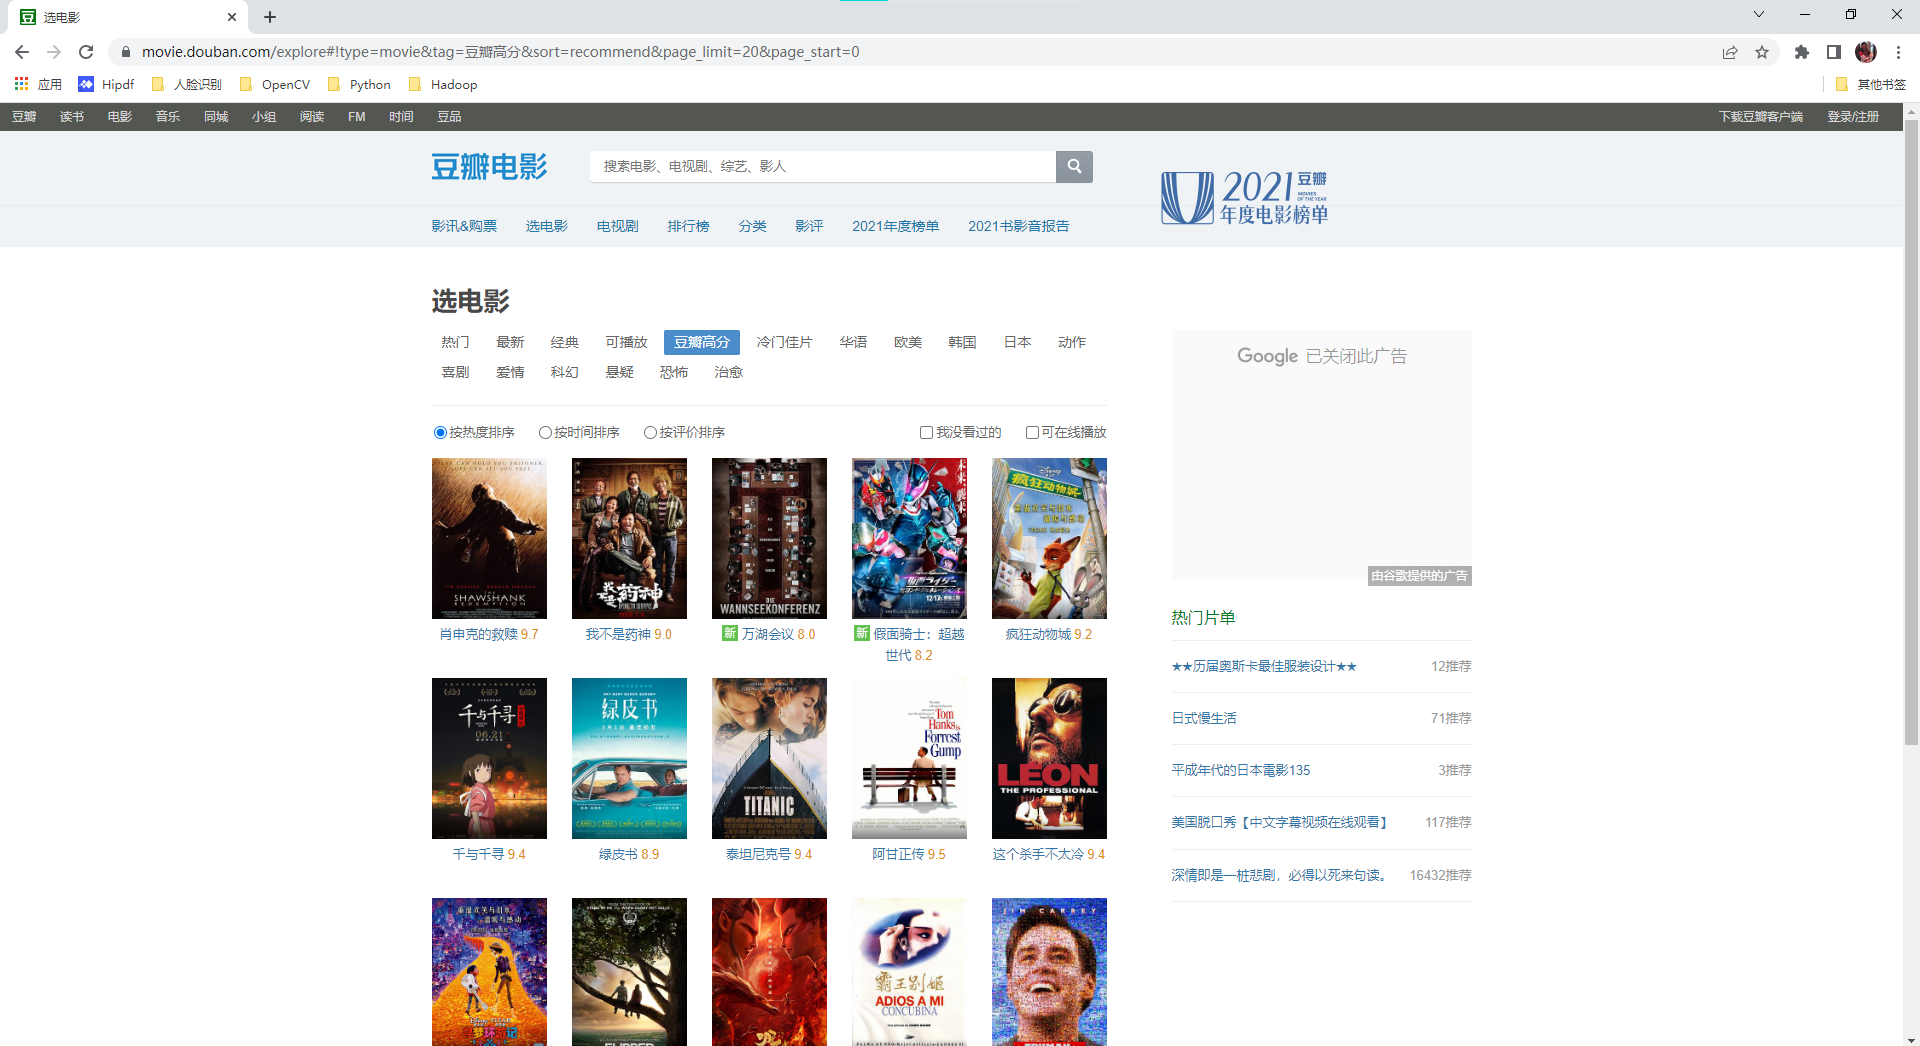Click the movie search input field
Screen dimensions: 1920x1046
pyautogui.click(x=823, y=166)
